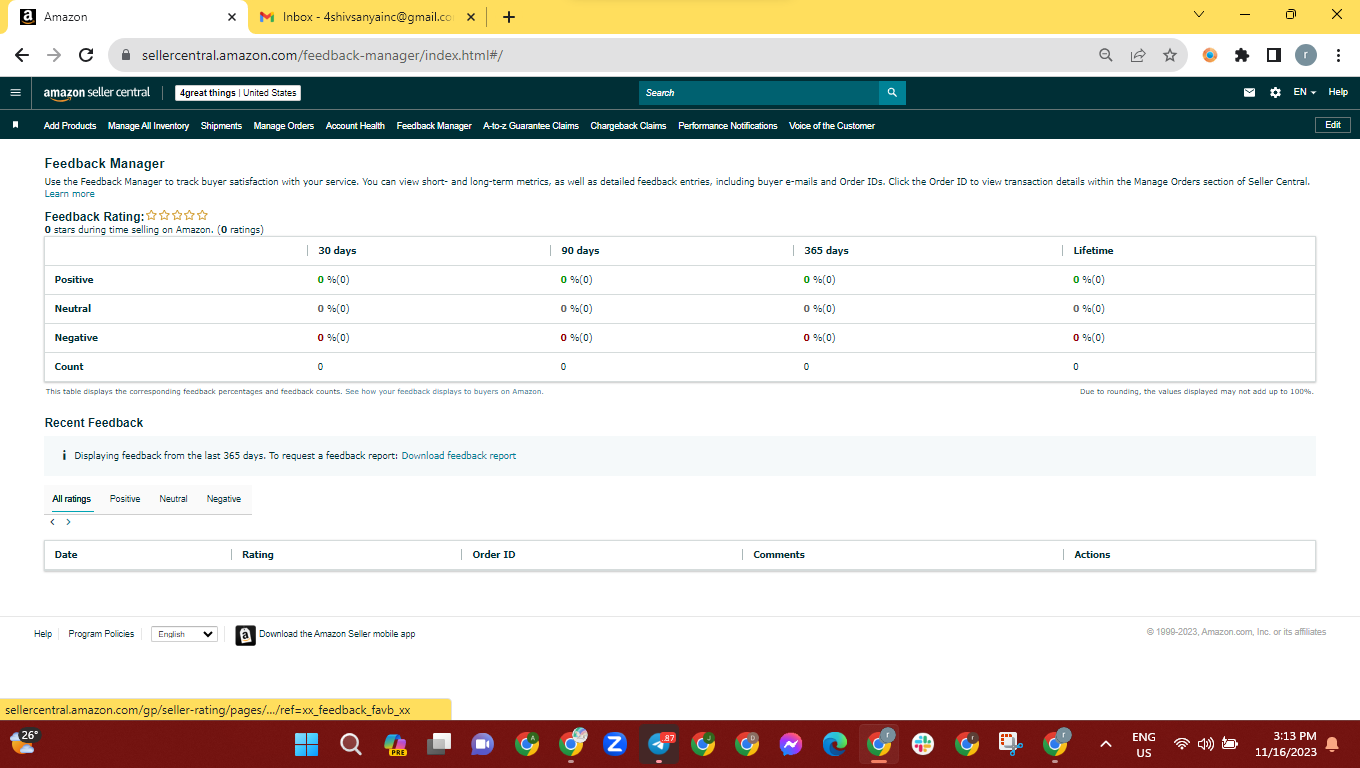Image resolution: width=1360 pixels, height=768 pixels.
Task: Open Telegram from the taskbar
Action: pos(659,744)
